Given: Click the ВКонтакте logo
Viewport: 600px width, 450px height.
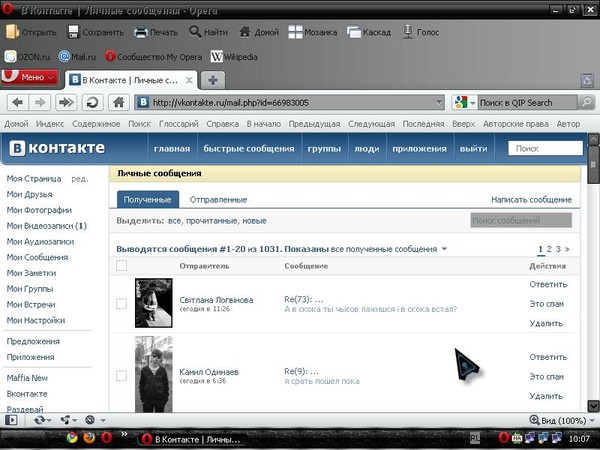Looking at the screenshot, I should point(57,148).
